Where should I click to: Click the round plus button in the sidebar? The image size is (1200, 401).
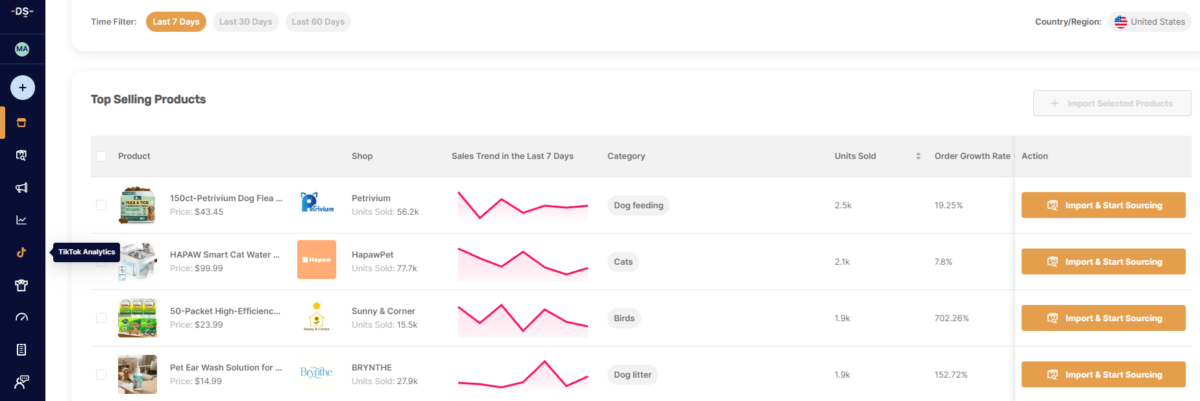click(22, 88)
